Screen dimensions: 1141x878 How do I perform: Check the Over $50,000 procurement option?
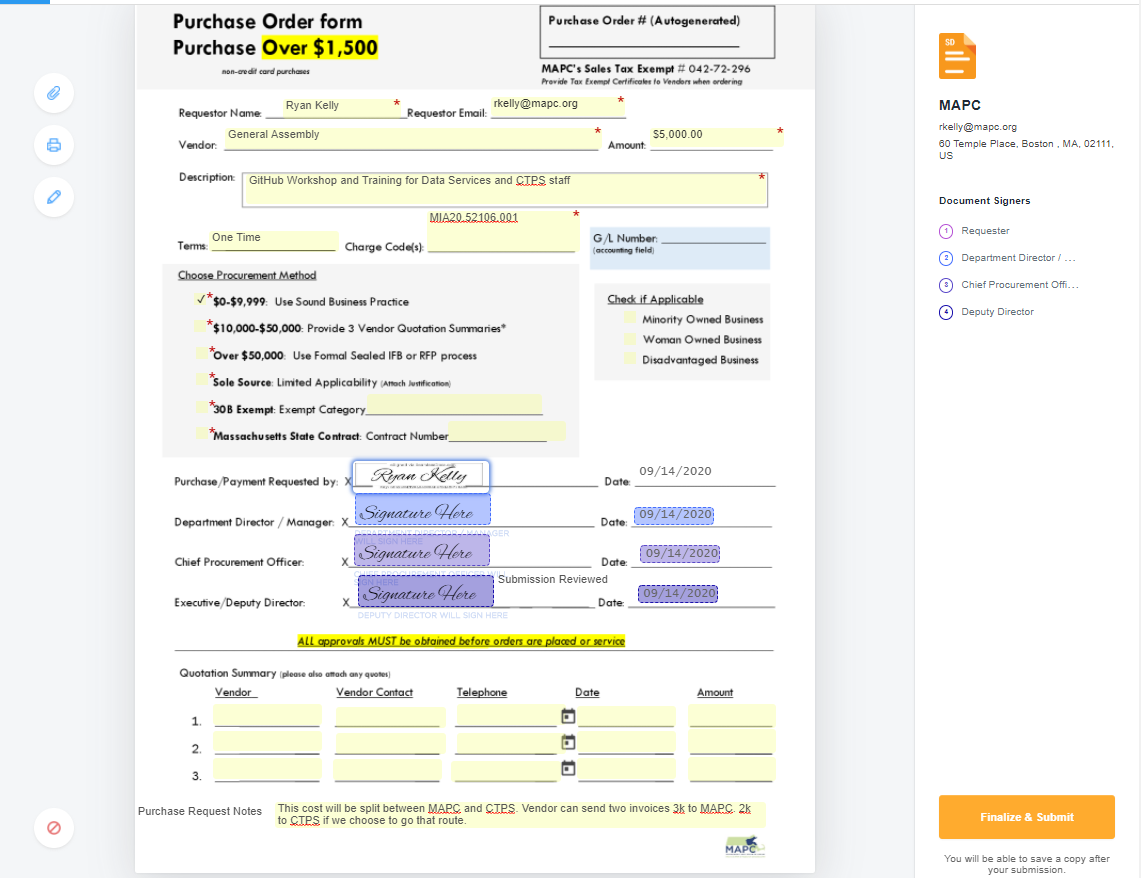(x=202, y=353)
